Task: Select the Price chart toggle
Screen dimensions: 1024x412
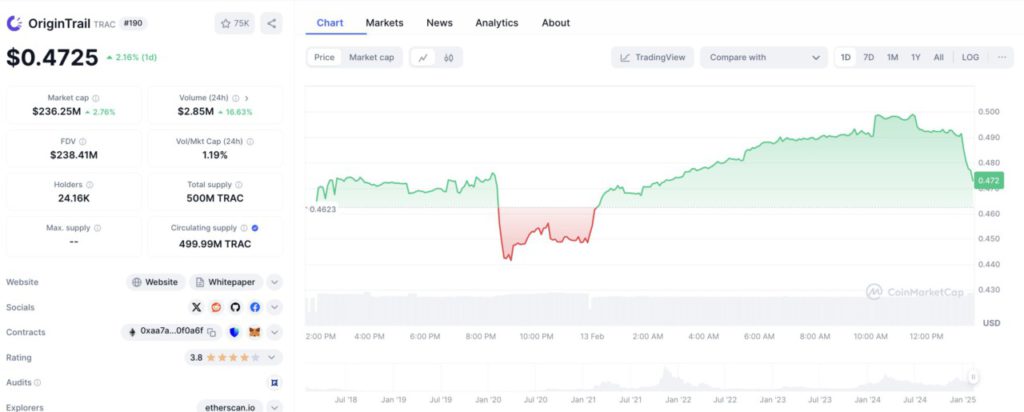Action: 324,57
